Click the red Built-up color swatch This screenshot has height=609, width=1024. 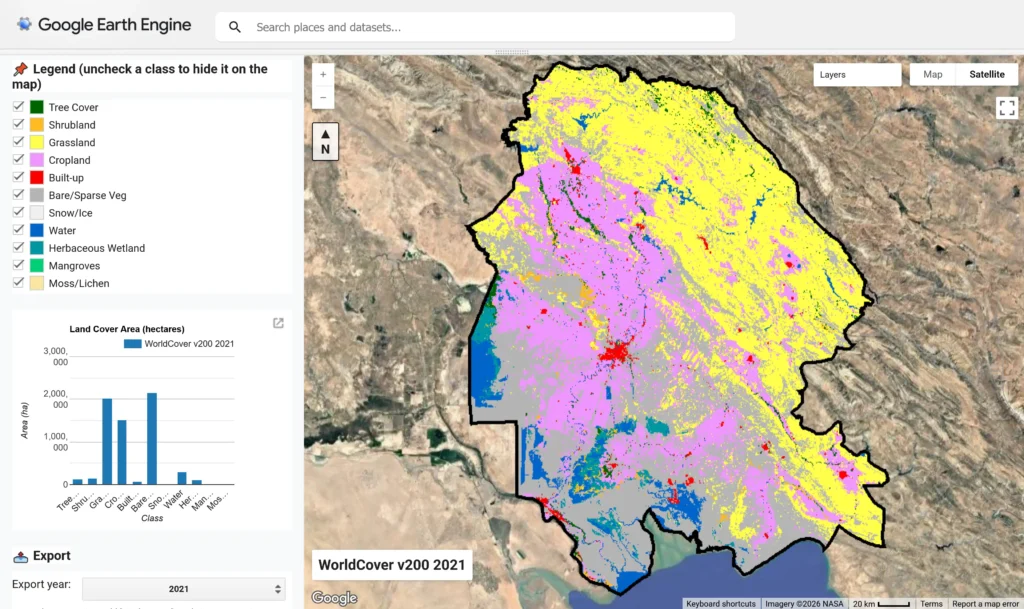pos(37,178)
